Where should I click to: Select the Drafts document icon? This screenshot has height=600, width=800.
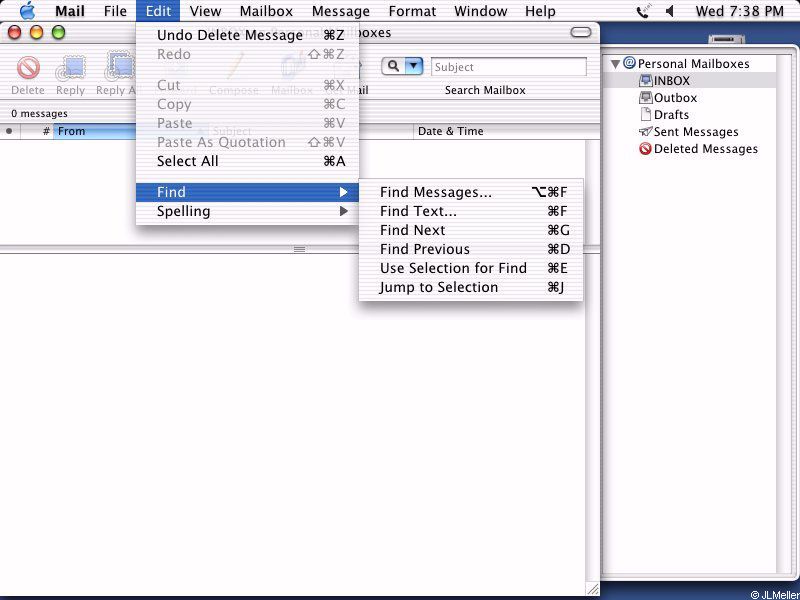point(646,114)
